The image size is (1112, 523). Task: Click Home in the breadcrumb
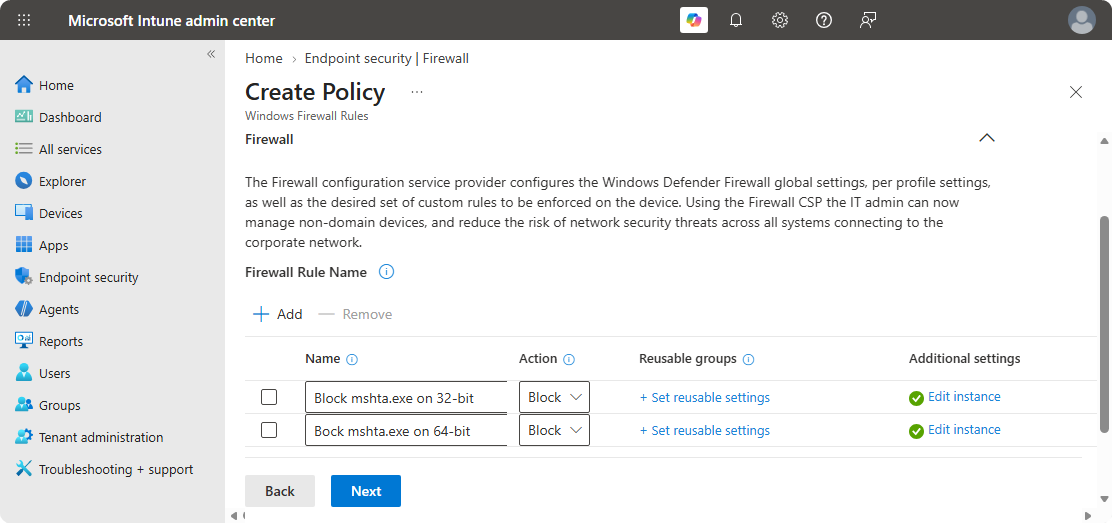tap(264, 58)
